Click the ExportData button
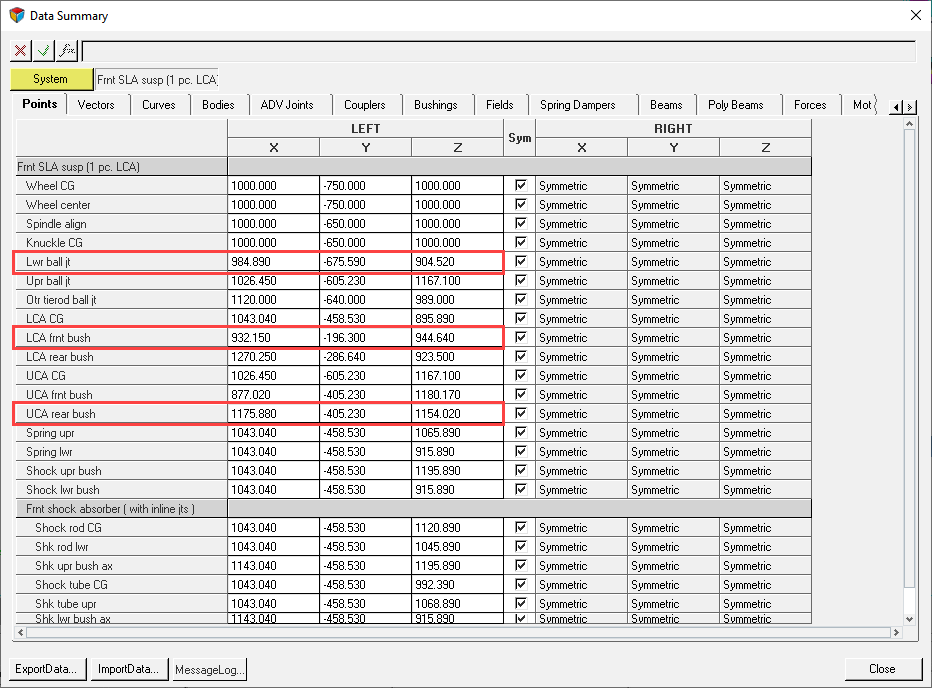 pos(49,669)
